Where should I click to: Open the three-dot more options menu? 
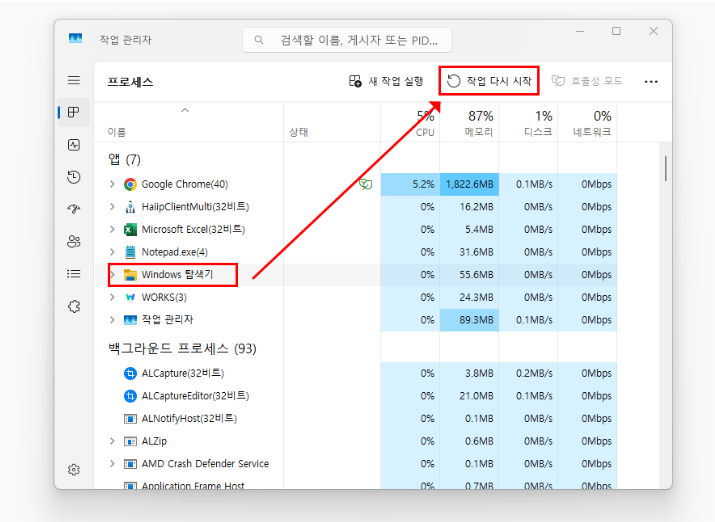pyautogui.click(x=651, y=81)
